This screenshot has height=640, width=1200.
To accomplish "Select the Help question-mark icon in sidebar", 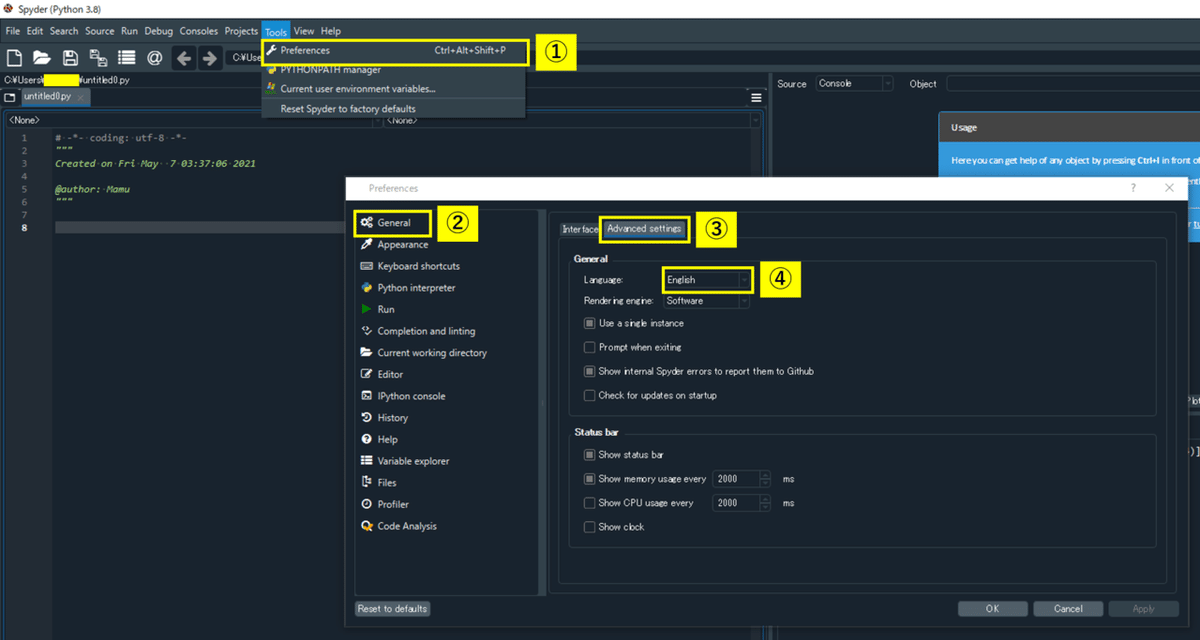I will pyautogui.click(x=367, y=439).
